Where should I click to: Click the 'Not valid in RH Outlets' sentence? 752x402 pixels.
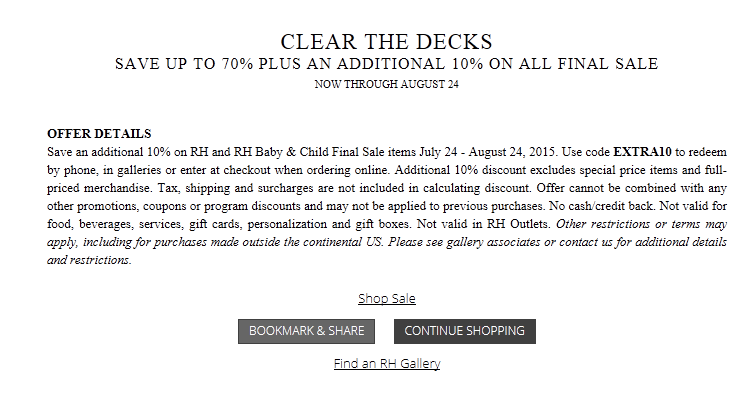[483, 224]
